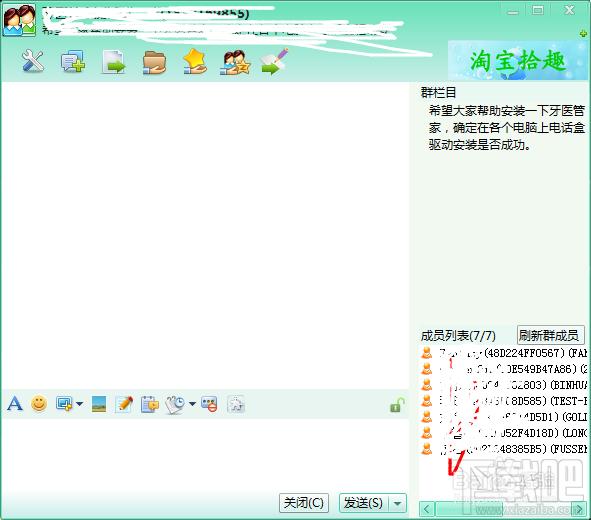Click the clipboard quick-reply icon
Viewport: 591px width, 520px height.
150,404
